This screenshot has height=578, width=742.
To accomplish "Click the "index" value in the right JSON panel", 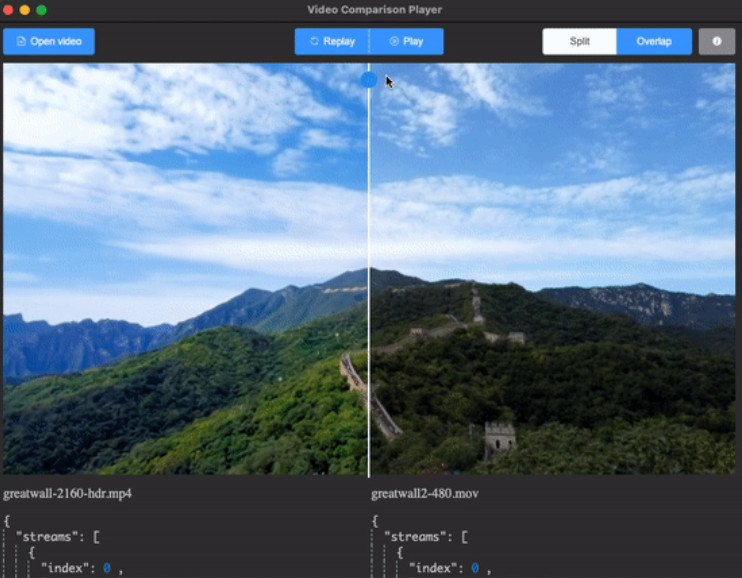I will click(x=475, y=568).
